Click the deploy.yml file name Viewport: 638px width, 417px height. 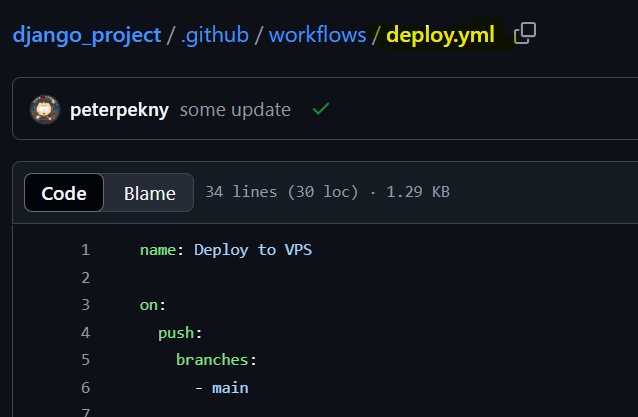[440, 35]
